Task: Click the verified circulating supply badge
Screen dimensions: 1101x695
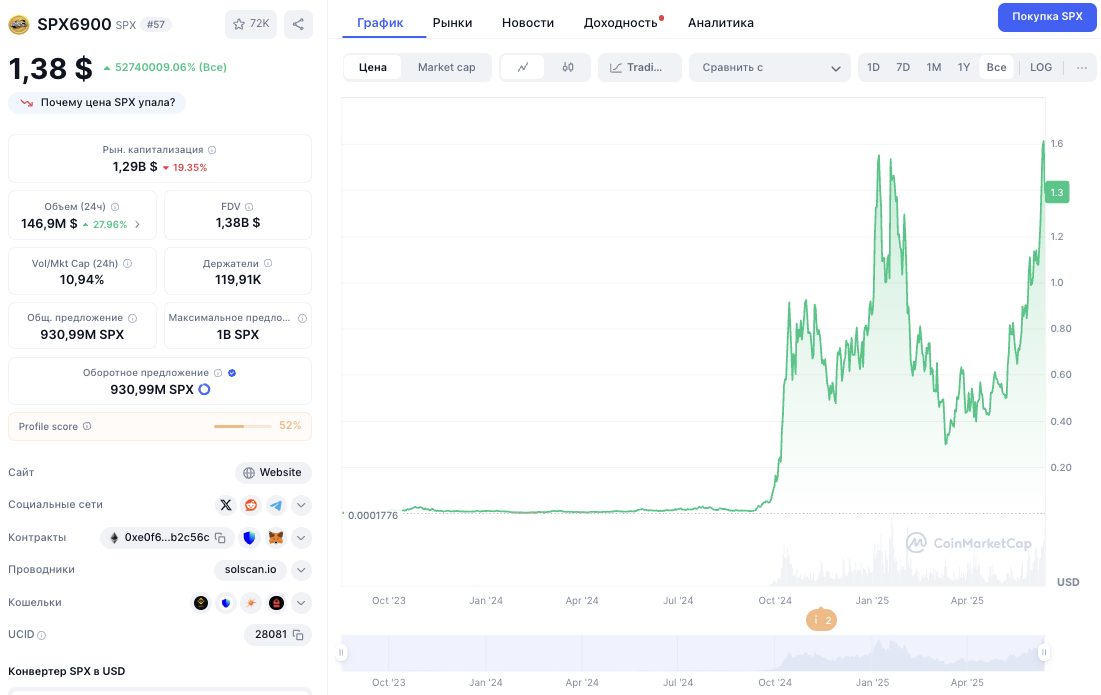Action: pos(232,373)
